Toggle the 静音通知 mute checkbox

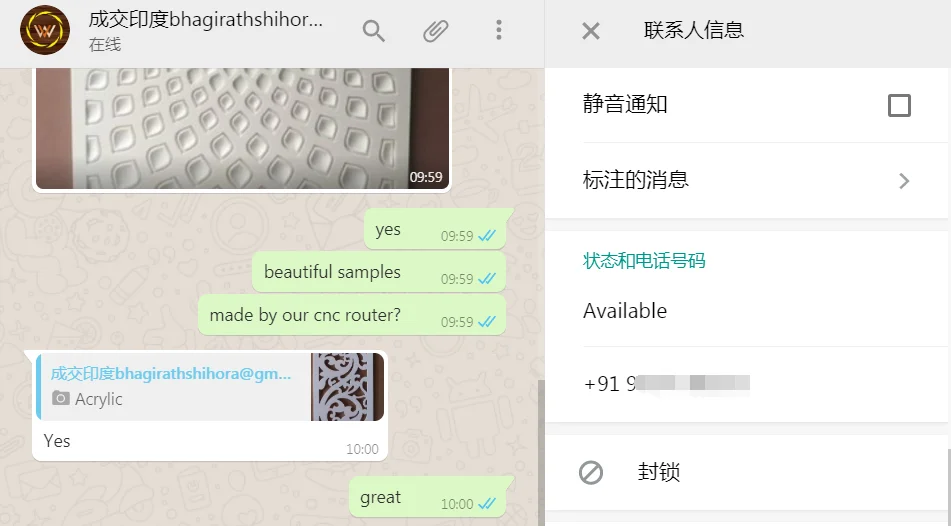(899, 105)
